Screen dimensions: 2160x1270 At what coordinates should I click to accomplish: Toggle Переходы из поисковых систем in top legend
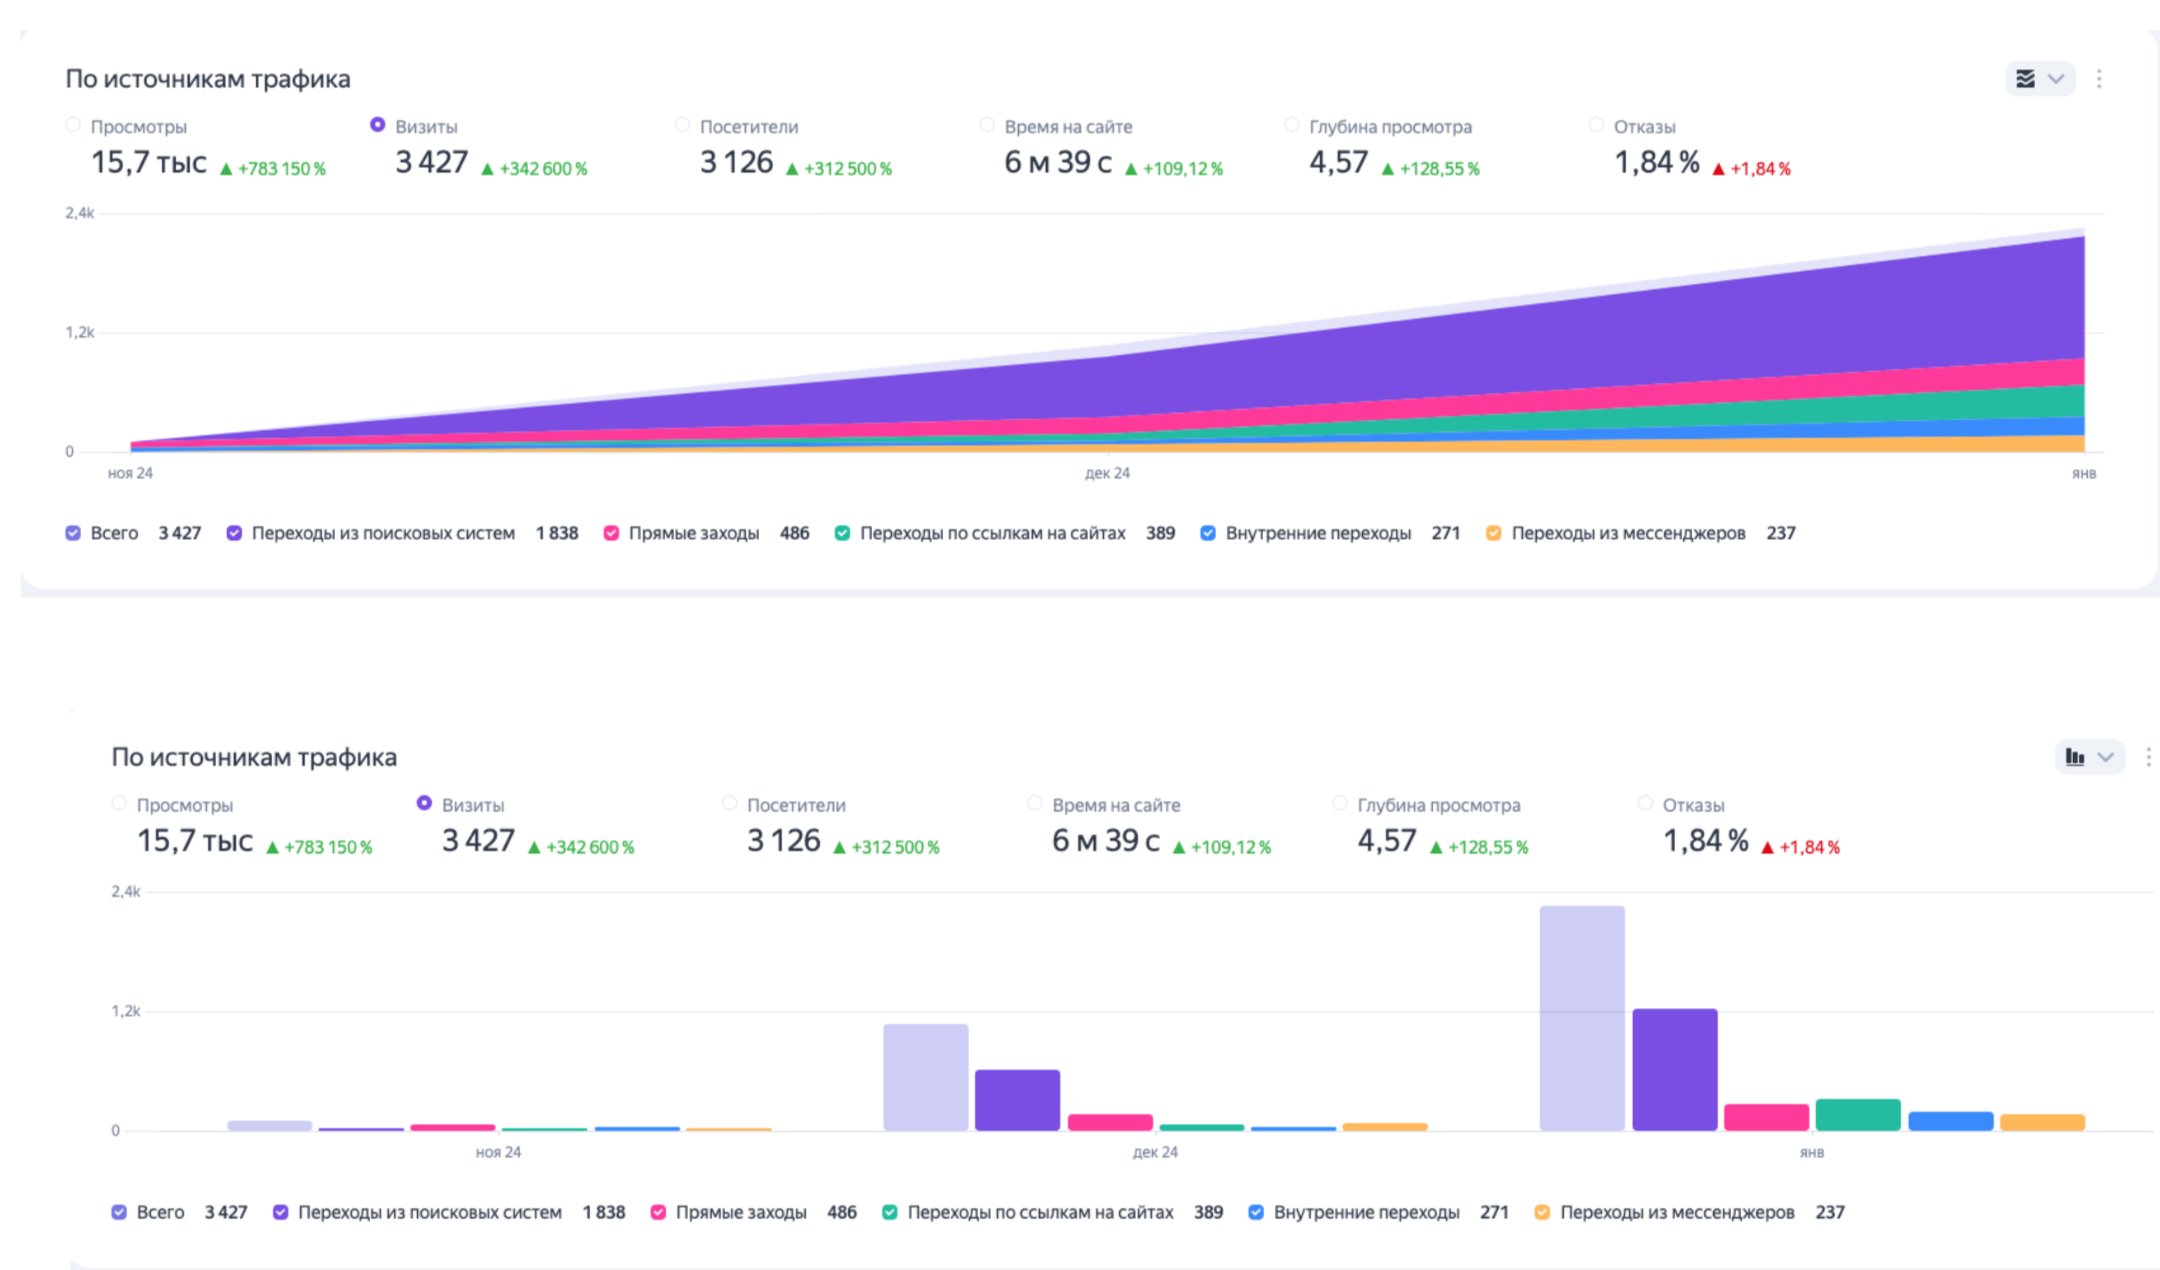coord(234,533)
